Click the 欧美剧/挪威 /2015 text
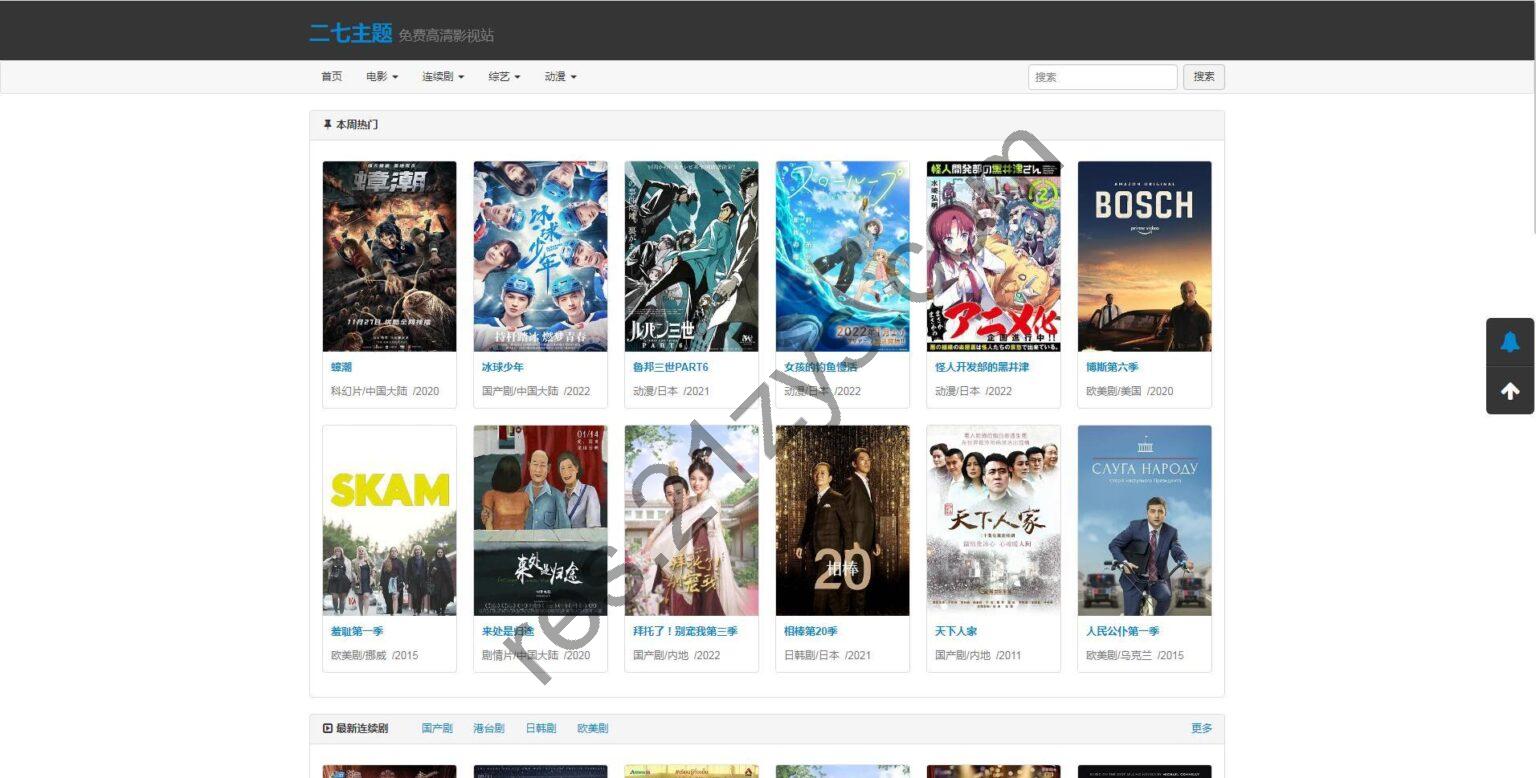 pyautogui.click(x=374, y=655)
